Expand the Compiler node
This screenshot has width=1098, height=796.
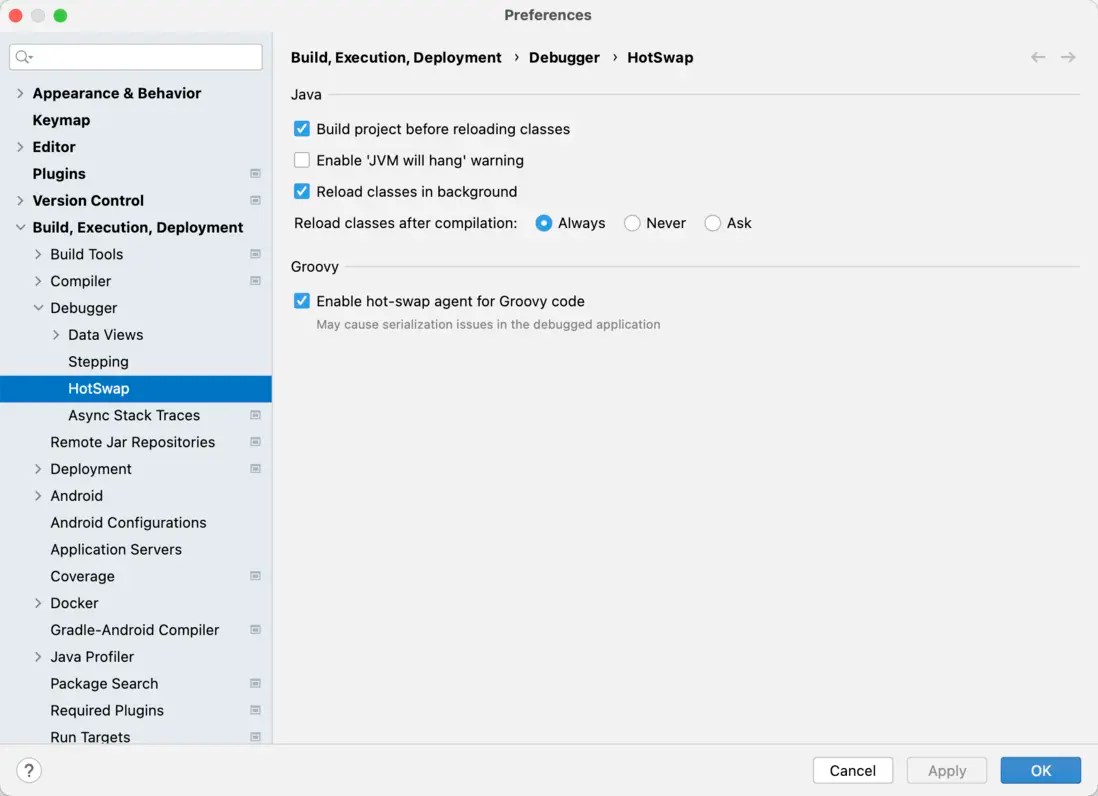(38, 281)
